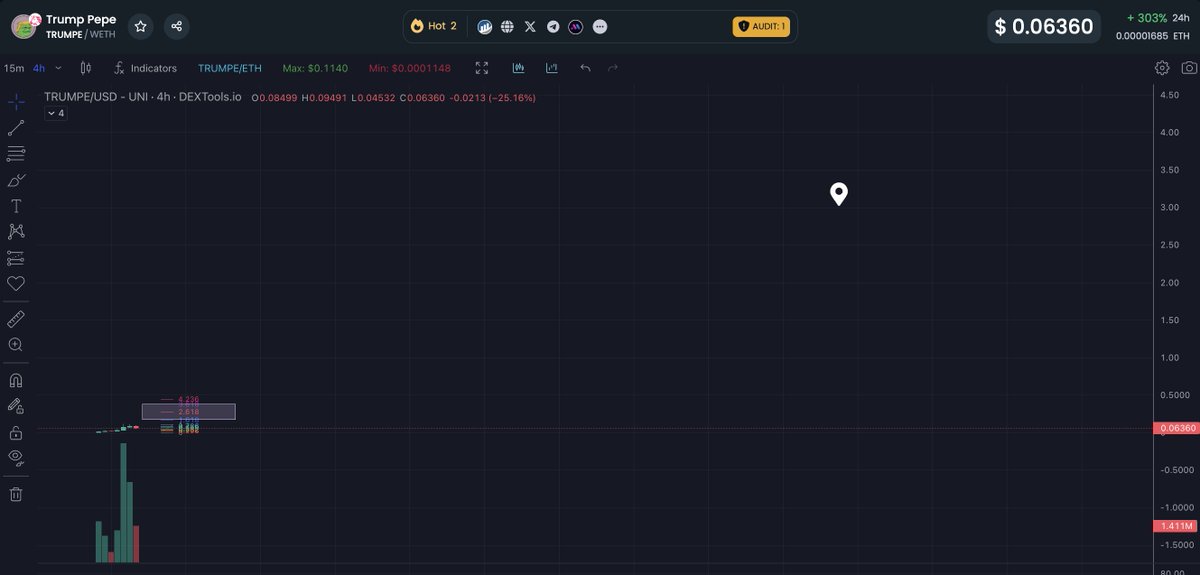Open the Telegram social link icon
Screen dimensions: 1200x575
click(x=553, y=26)
